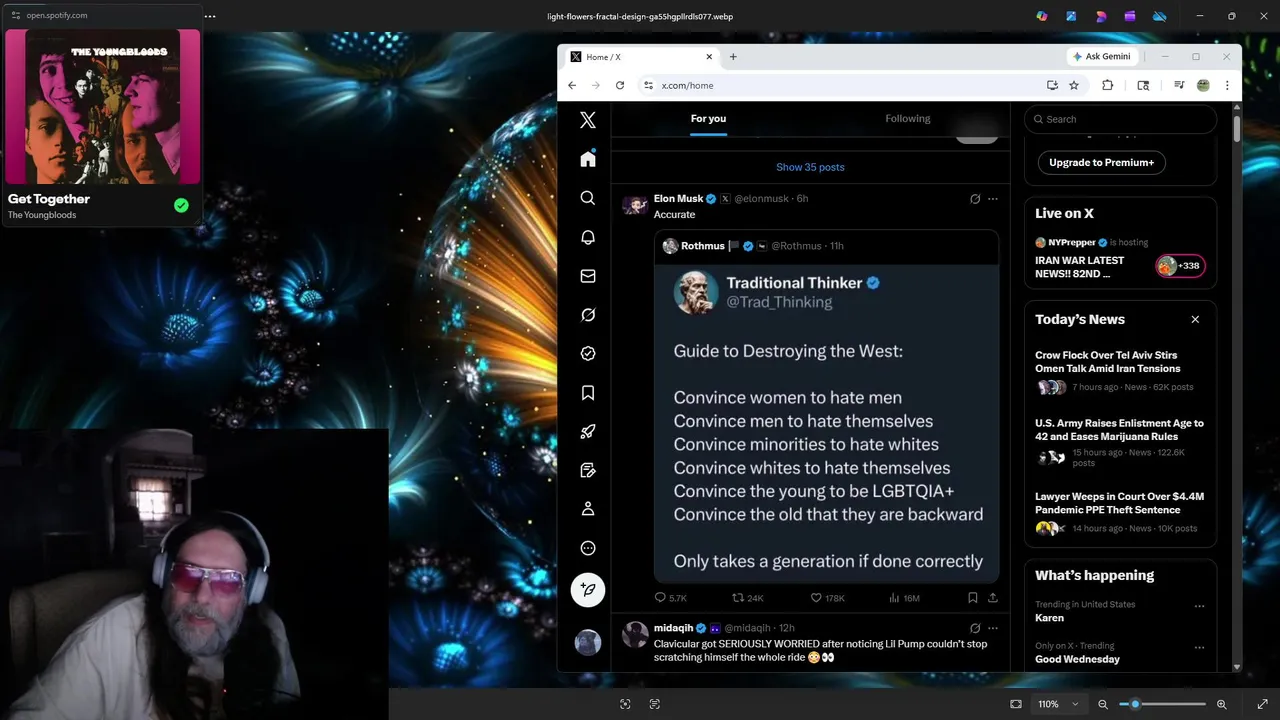The height and width of the screenshot is (720, 1280).
Task: Click Get Together in Spotify mini player
Action: pyautogui.click(x=49, y=199)
